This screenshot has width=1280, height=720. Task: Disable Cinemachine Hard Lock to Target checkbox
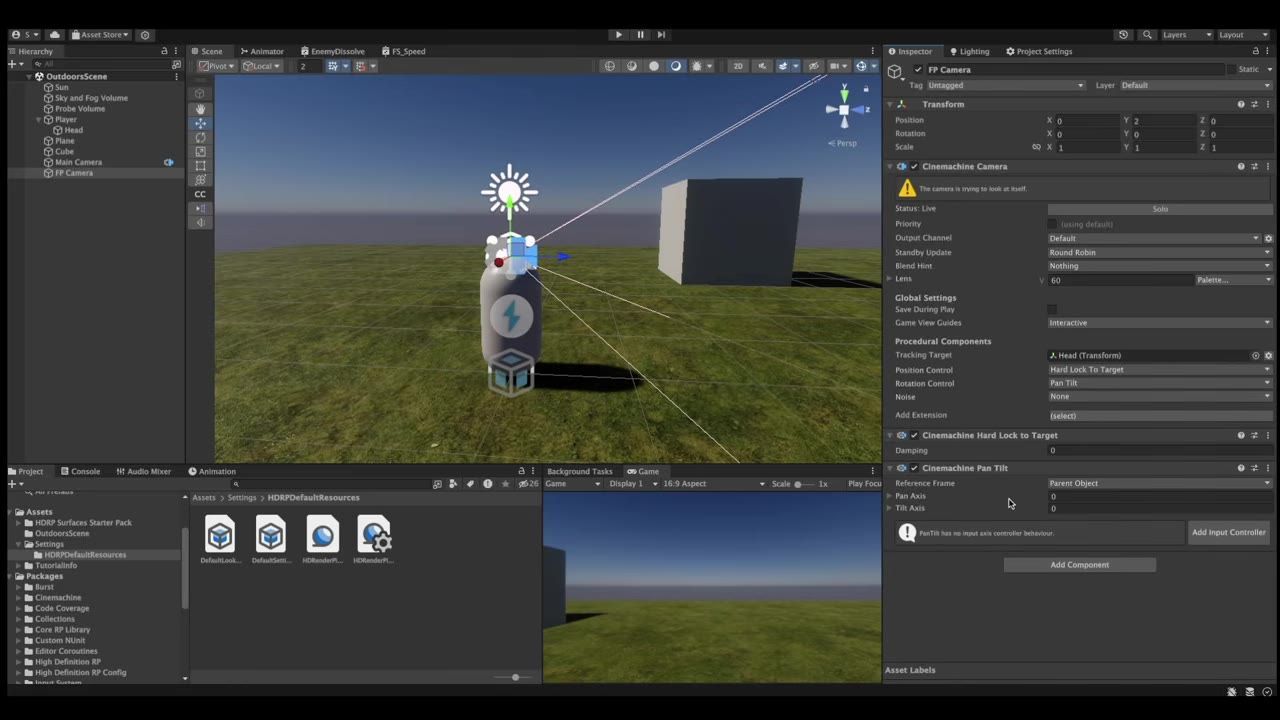pos(914,436)
